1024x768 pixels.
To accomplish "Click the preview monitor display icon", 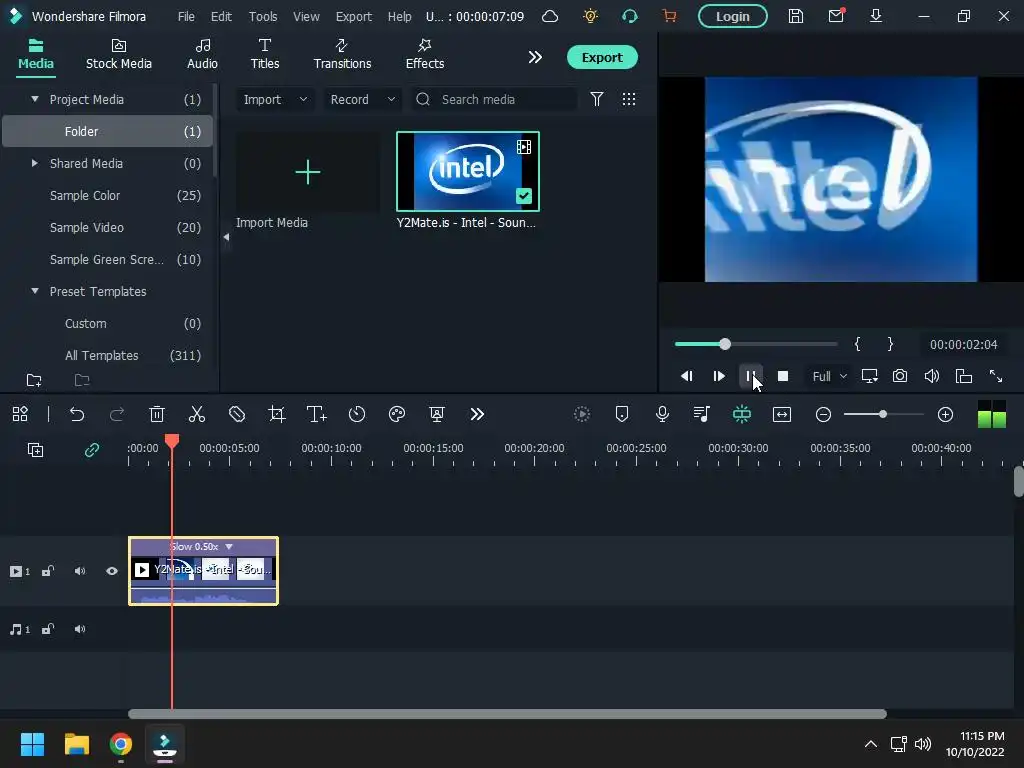I will coord(869,376).
